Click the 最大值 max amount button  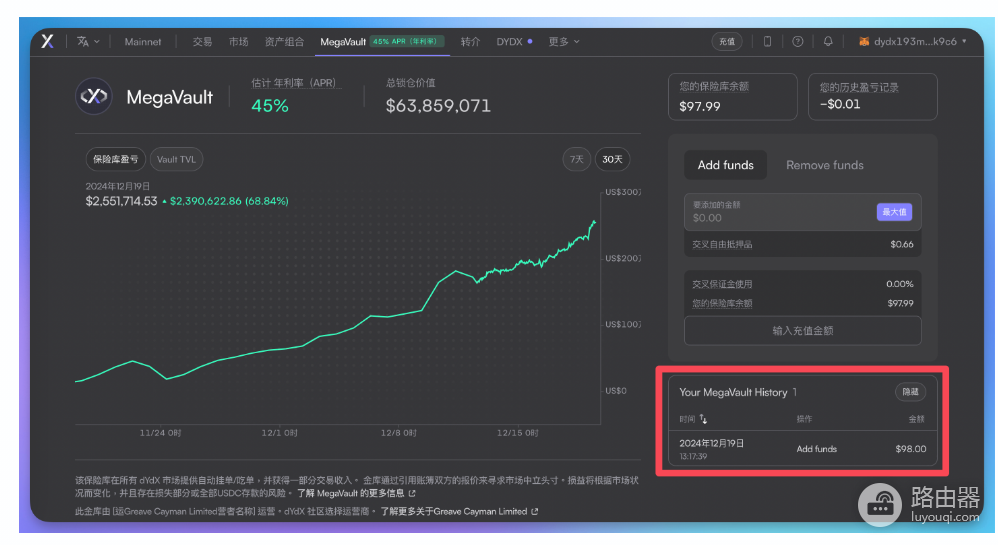pyautogui.click(x=894, y=212)
